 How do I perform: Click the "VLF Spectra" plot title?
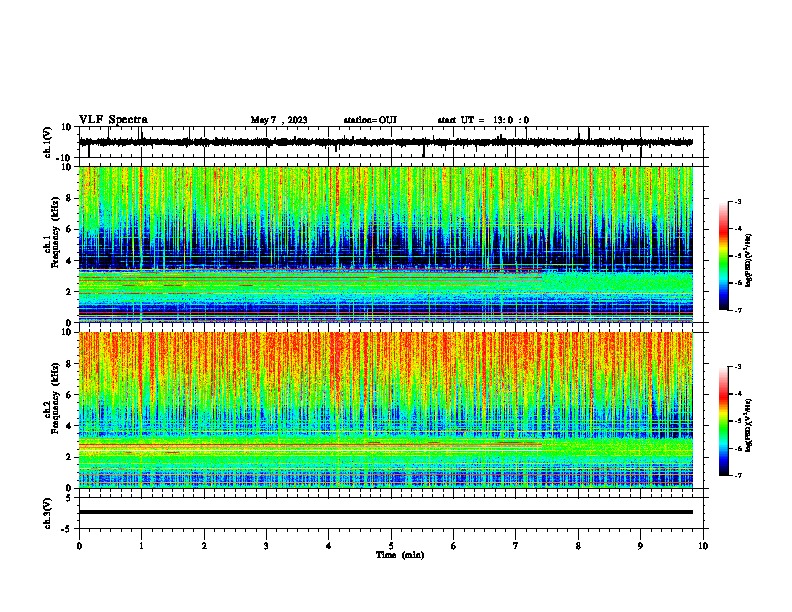113,120
